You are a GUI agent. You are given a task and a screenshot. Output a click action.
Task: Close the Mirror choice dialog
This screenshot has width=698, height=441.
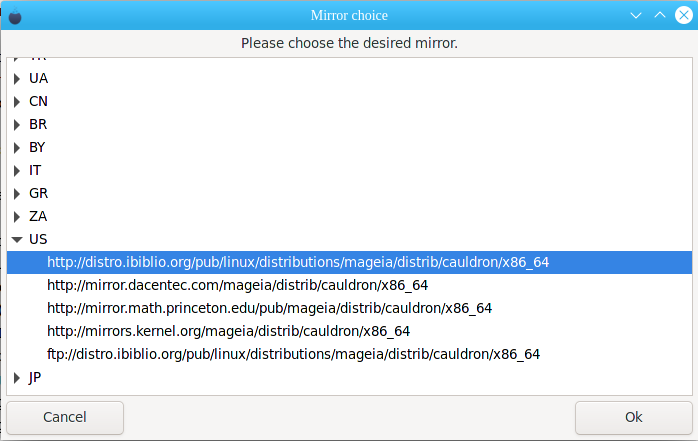(x=684, y=15)
